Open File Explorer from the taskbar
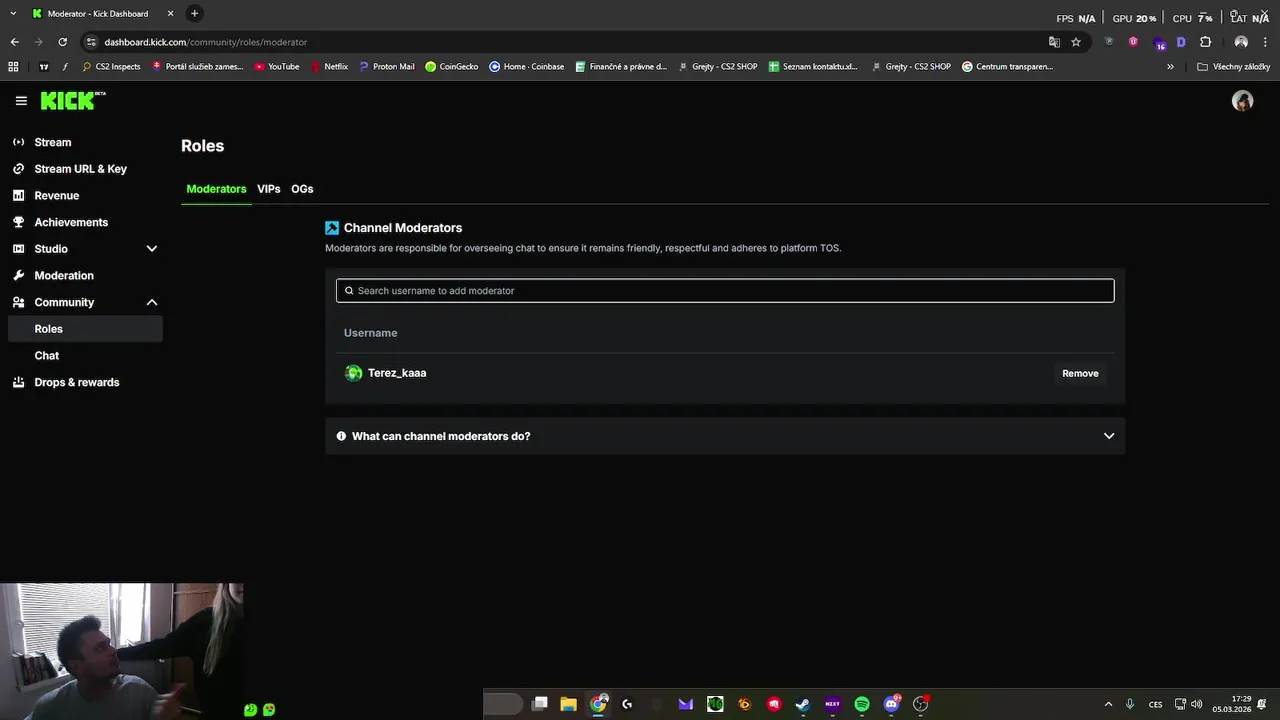1280x720 pixels. 568,704
